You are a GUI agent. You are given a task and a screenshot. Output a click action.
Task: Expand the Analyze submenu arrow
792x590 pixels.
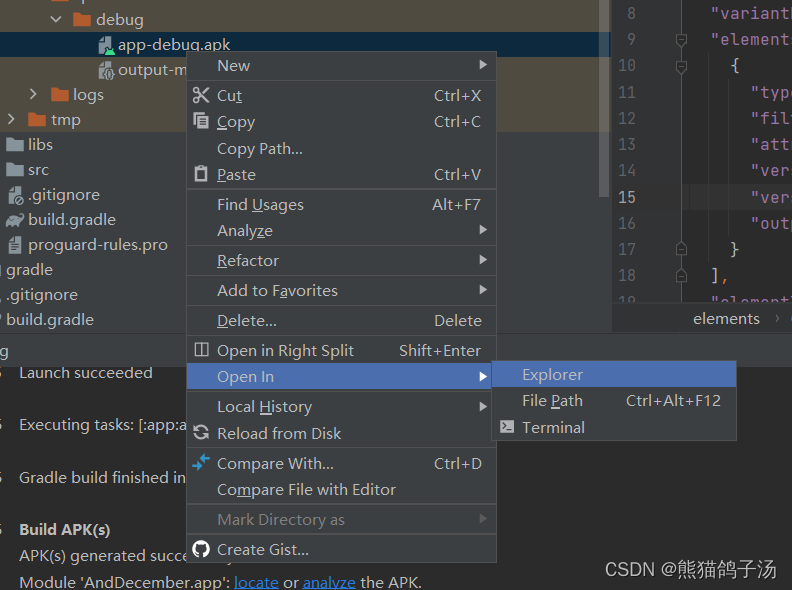(x=483, y=230)
